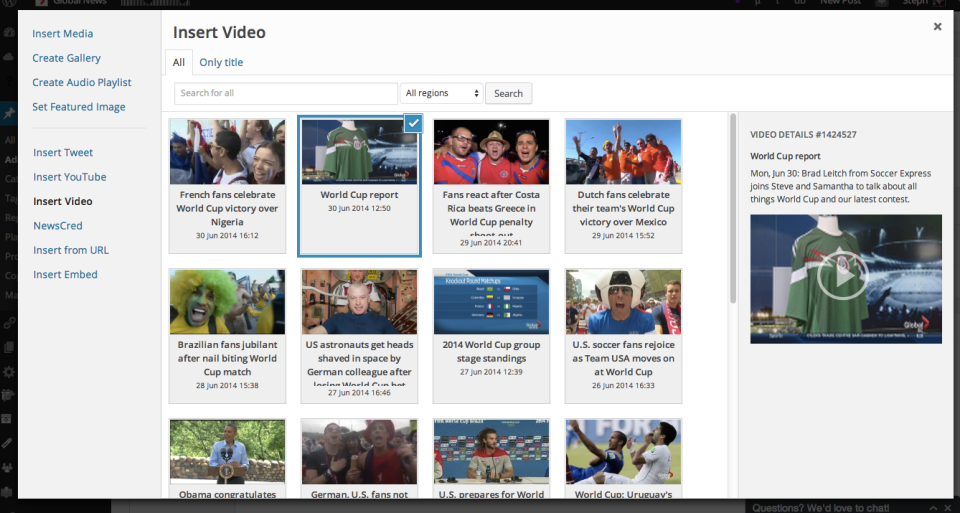Play the World Cup report preview video
Screen dimensions: 960x513
[842, 277]
